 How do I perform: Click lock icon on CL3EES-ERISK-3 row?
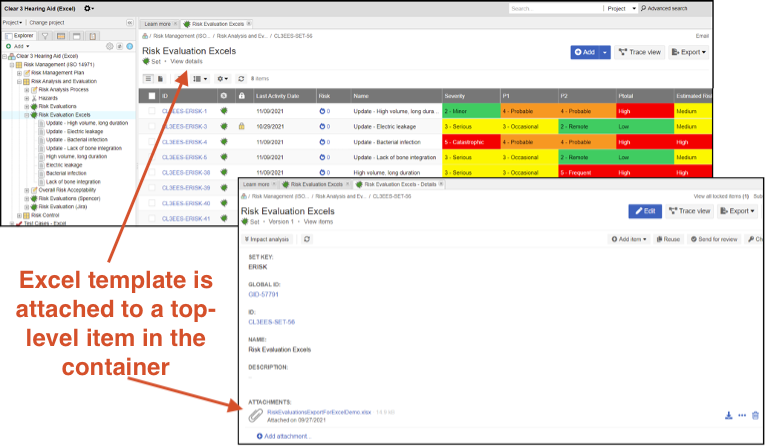[242, 126]
